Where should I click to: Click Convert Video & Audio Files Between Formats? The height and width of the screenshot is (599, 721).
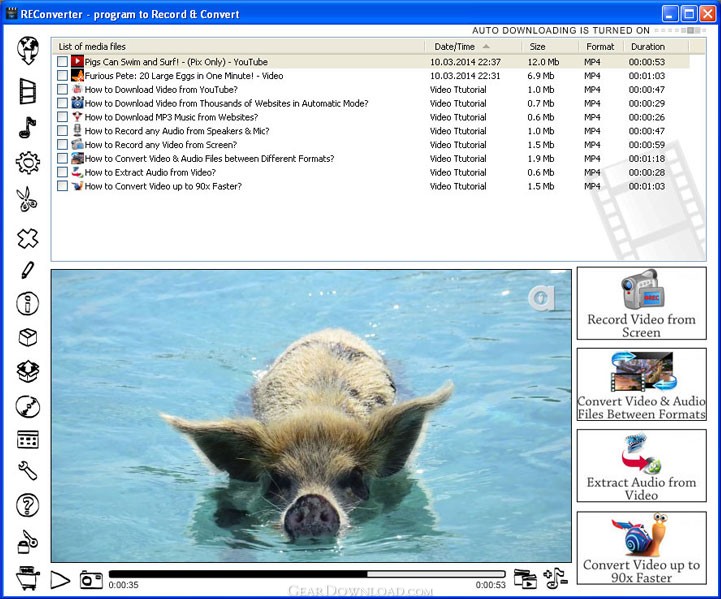(641, 384)
